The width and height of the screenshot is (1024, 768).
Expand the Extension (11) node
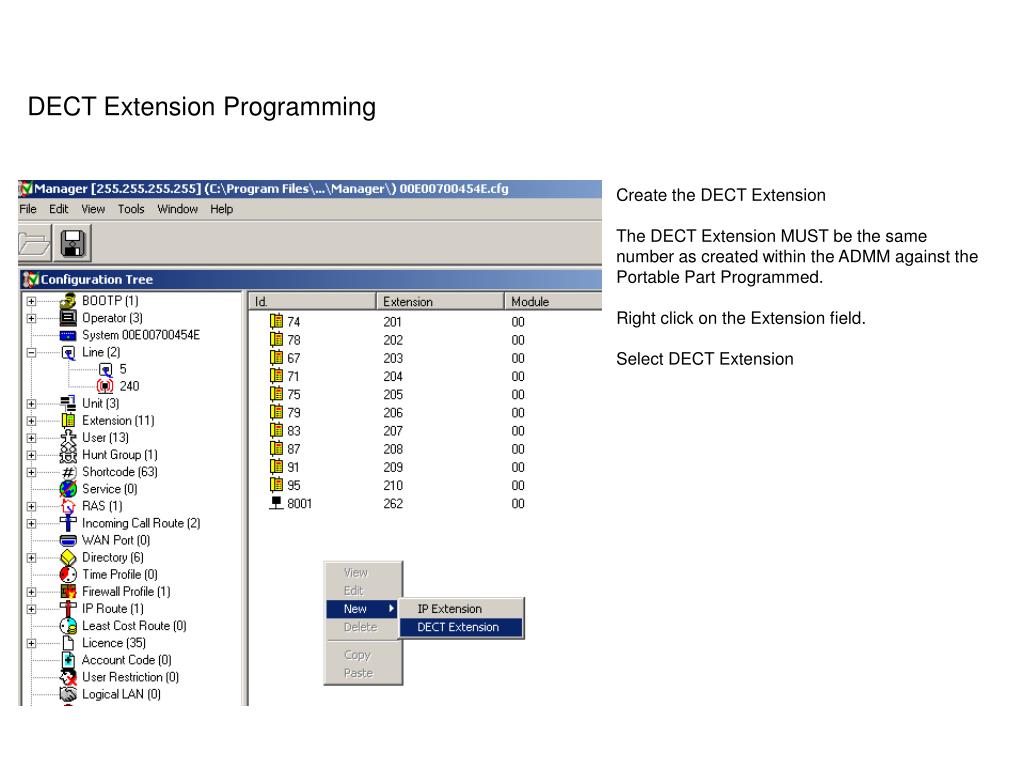[31, 421]
